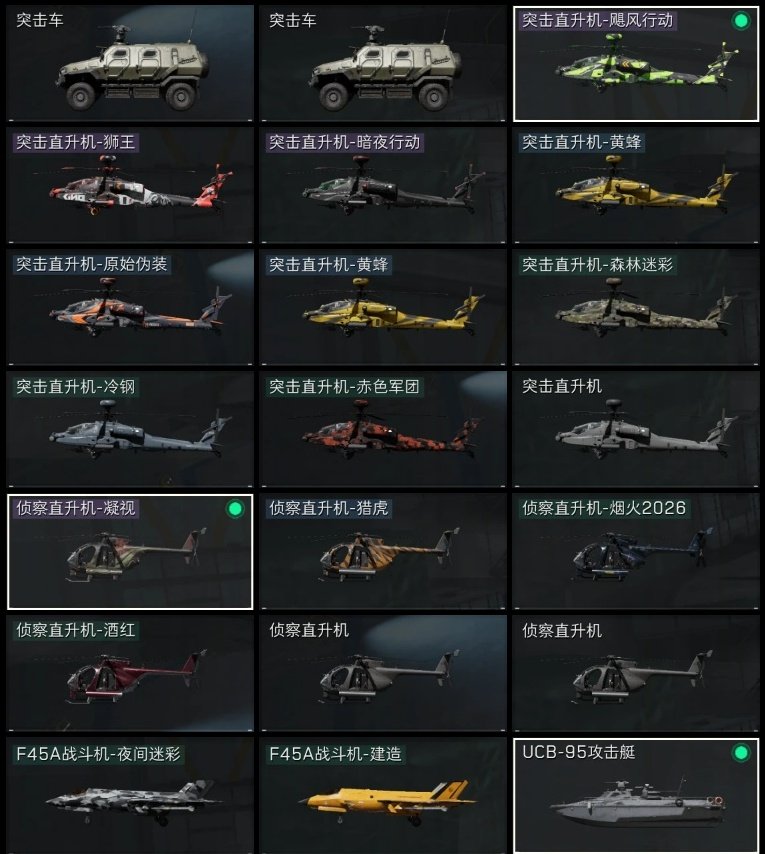Choose the 突击直升机-暗夜行动 helicopter skin
Screen dimensions: 765x854
[x=383, y=185]
